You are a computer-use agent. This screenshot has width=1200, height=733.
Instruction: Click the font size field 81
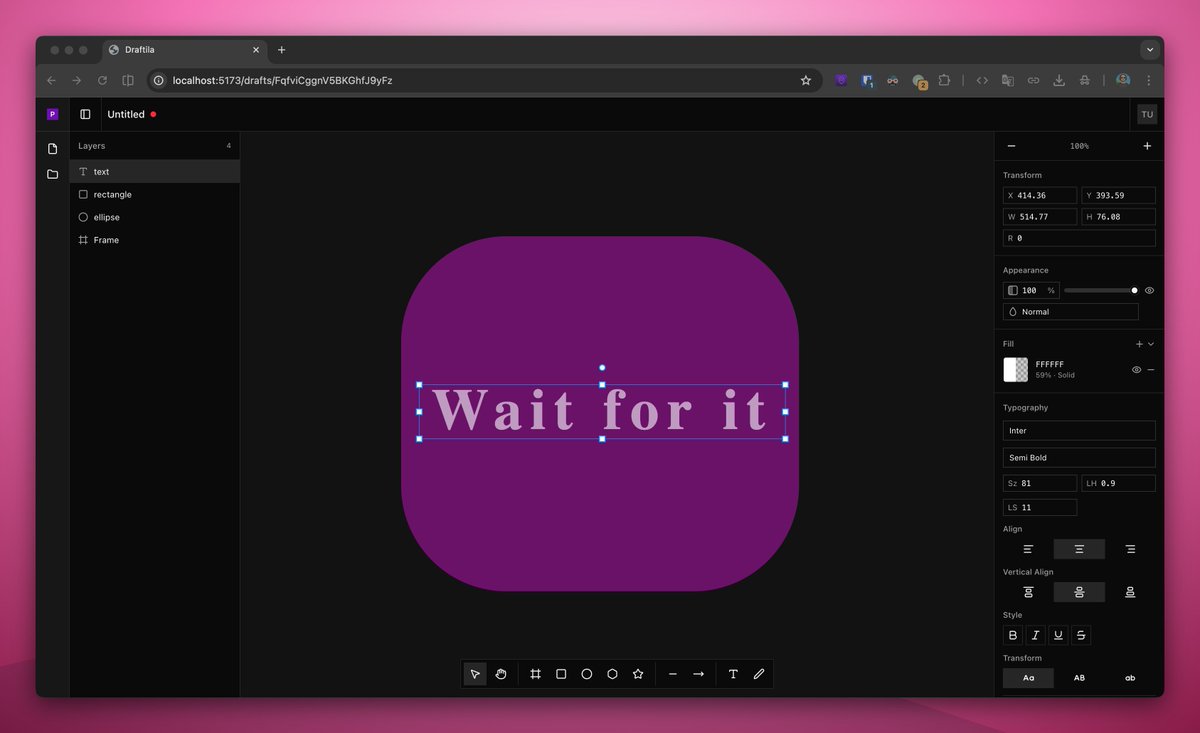tap(1040, 483)
